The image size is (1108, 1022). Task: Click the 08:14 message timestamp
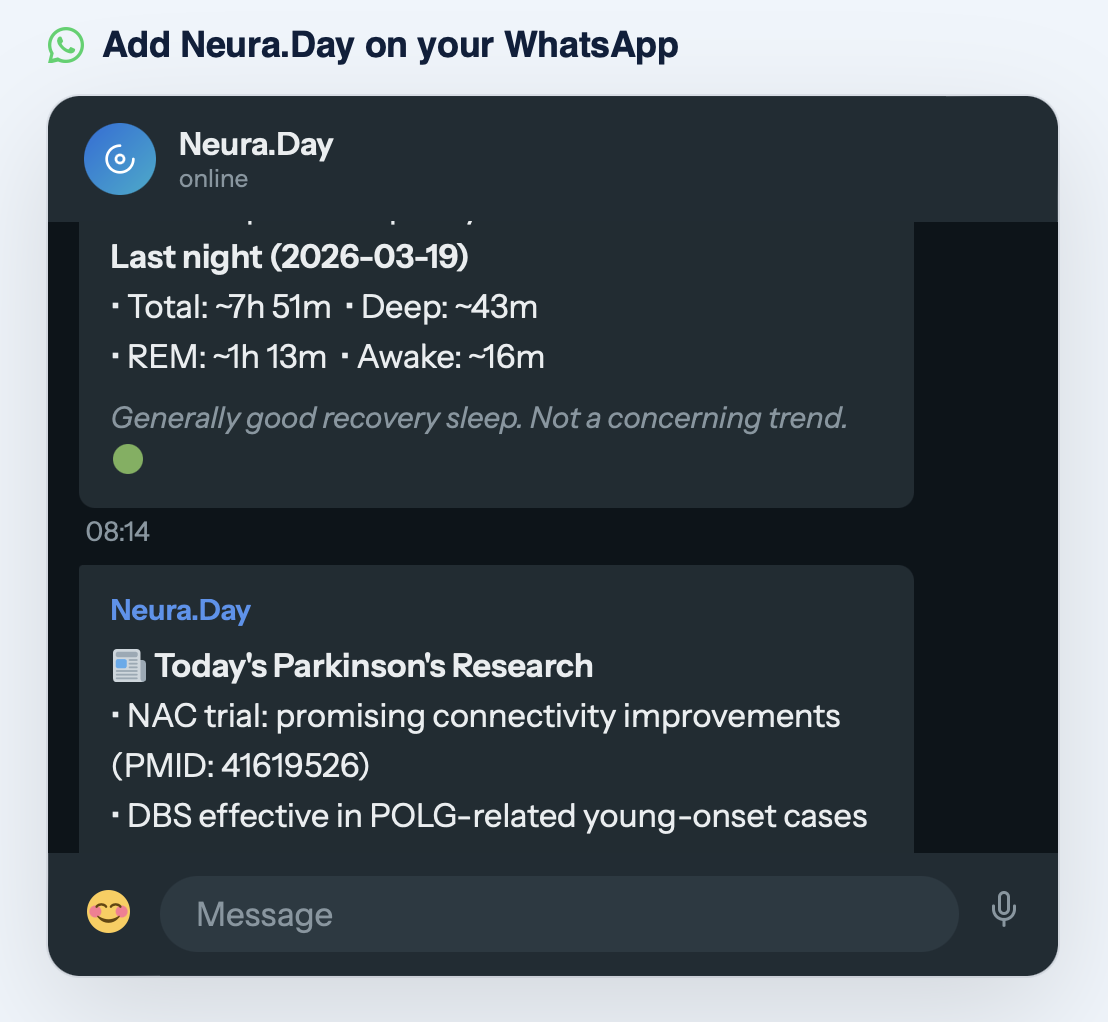click(x=118, y=531)
